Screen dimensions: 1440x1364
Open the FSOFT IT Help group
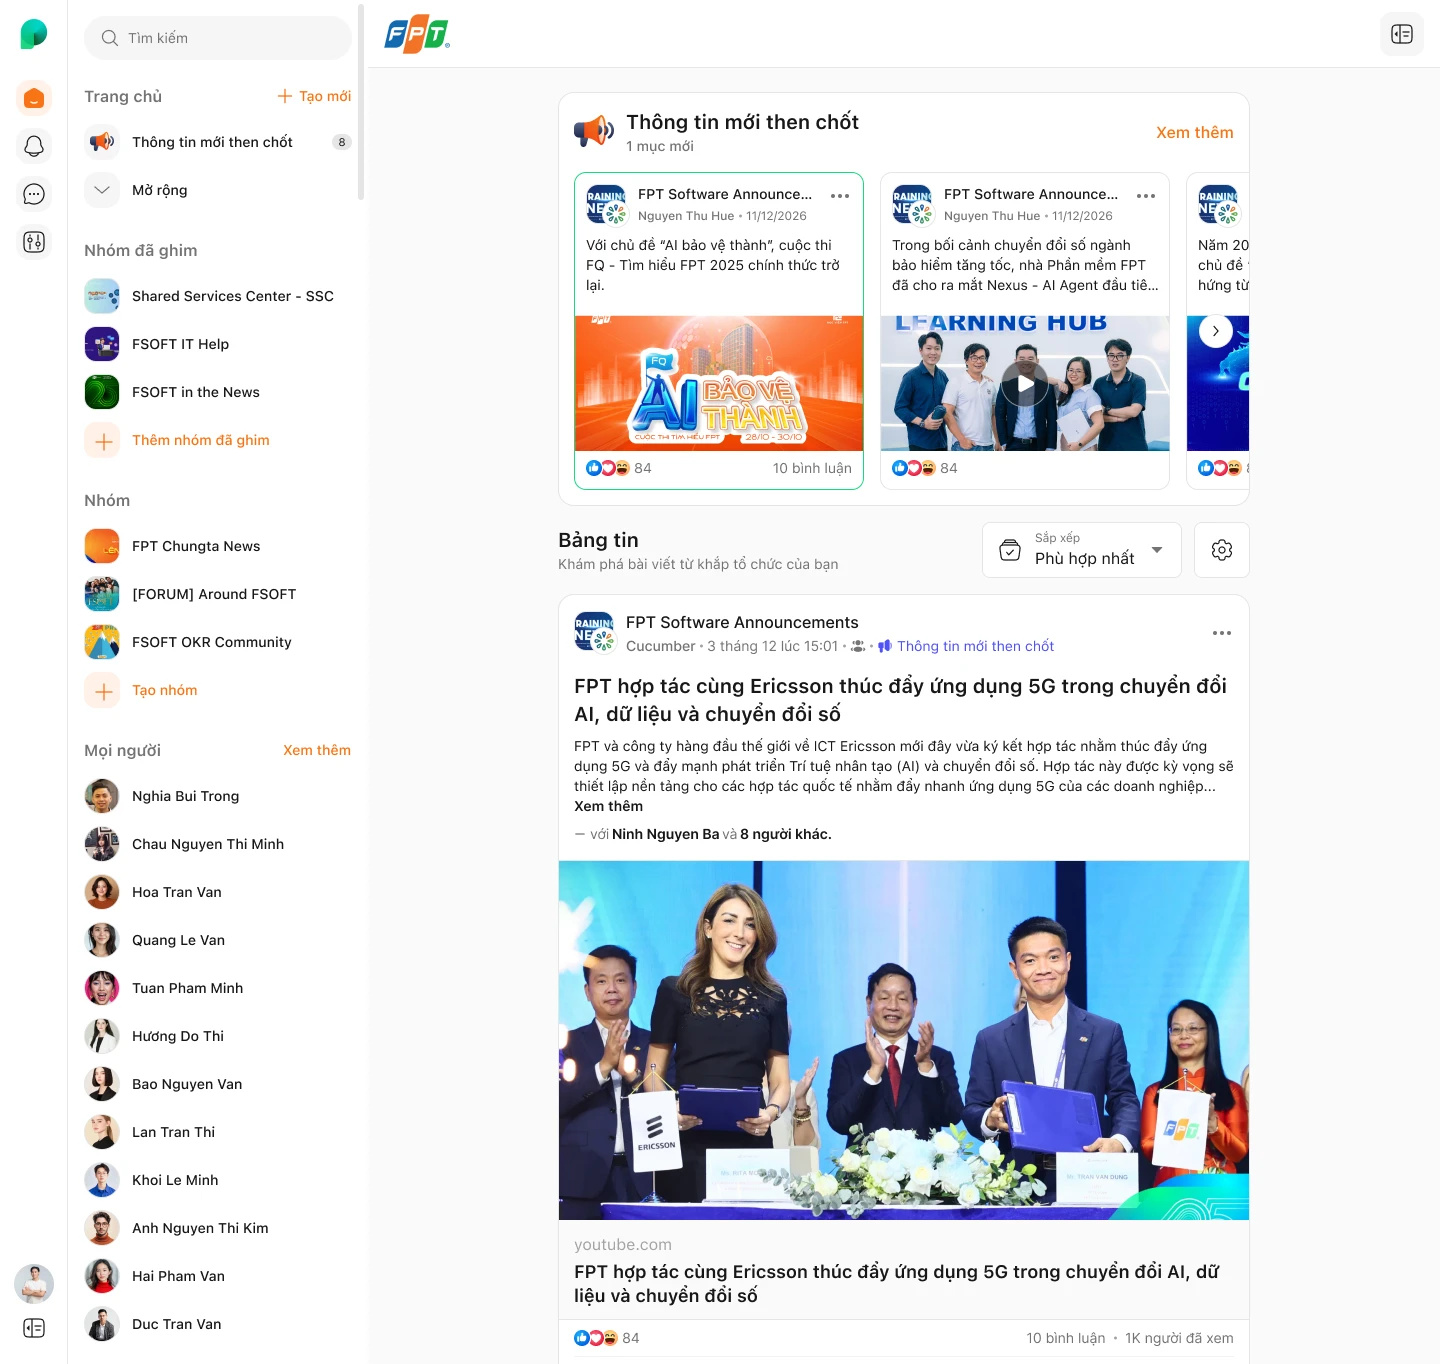click(x=180, y=344)
